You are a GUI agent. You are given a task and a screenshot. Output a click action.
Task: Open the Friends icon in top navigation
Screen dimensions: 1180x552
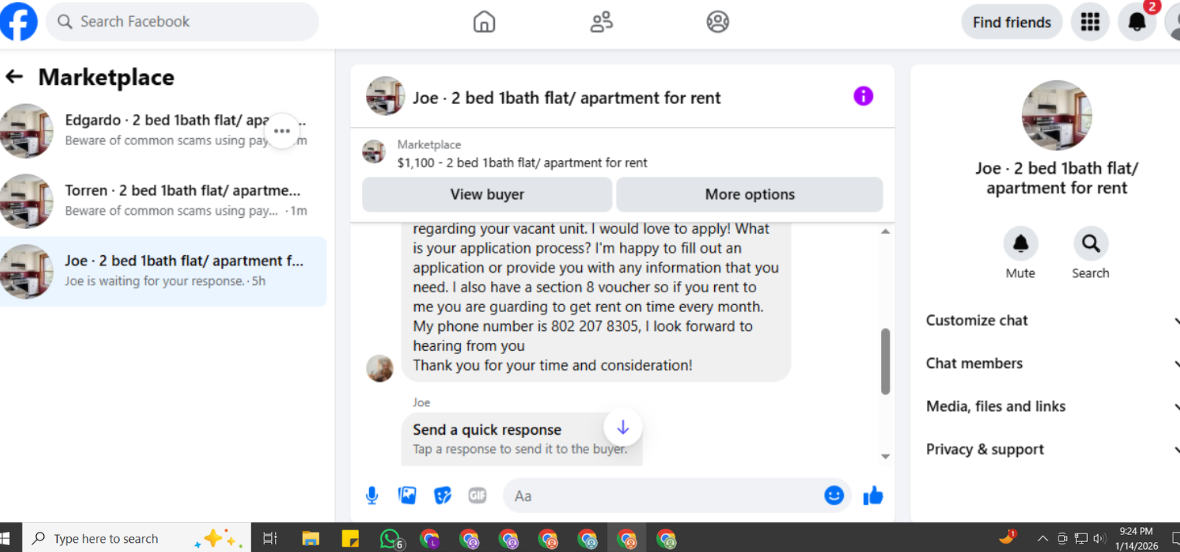pos(601,22)
